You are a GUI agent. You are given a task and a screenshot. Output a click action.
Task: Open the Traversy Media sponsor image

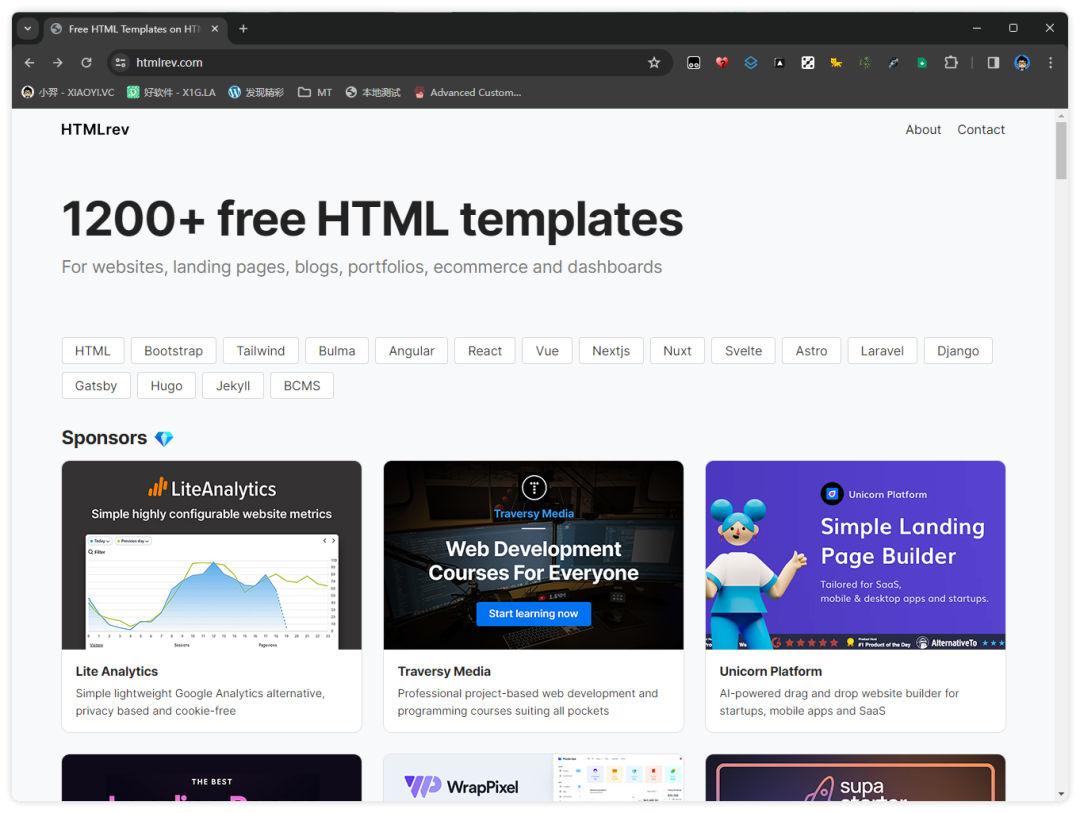pos(533,555)
